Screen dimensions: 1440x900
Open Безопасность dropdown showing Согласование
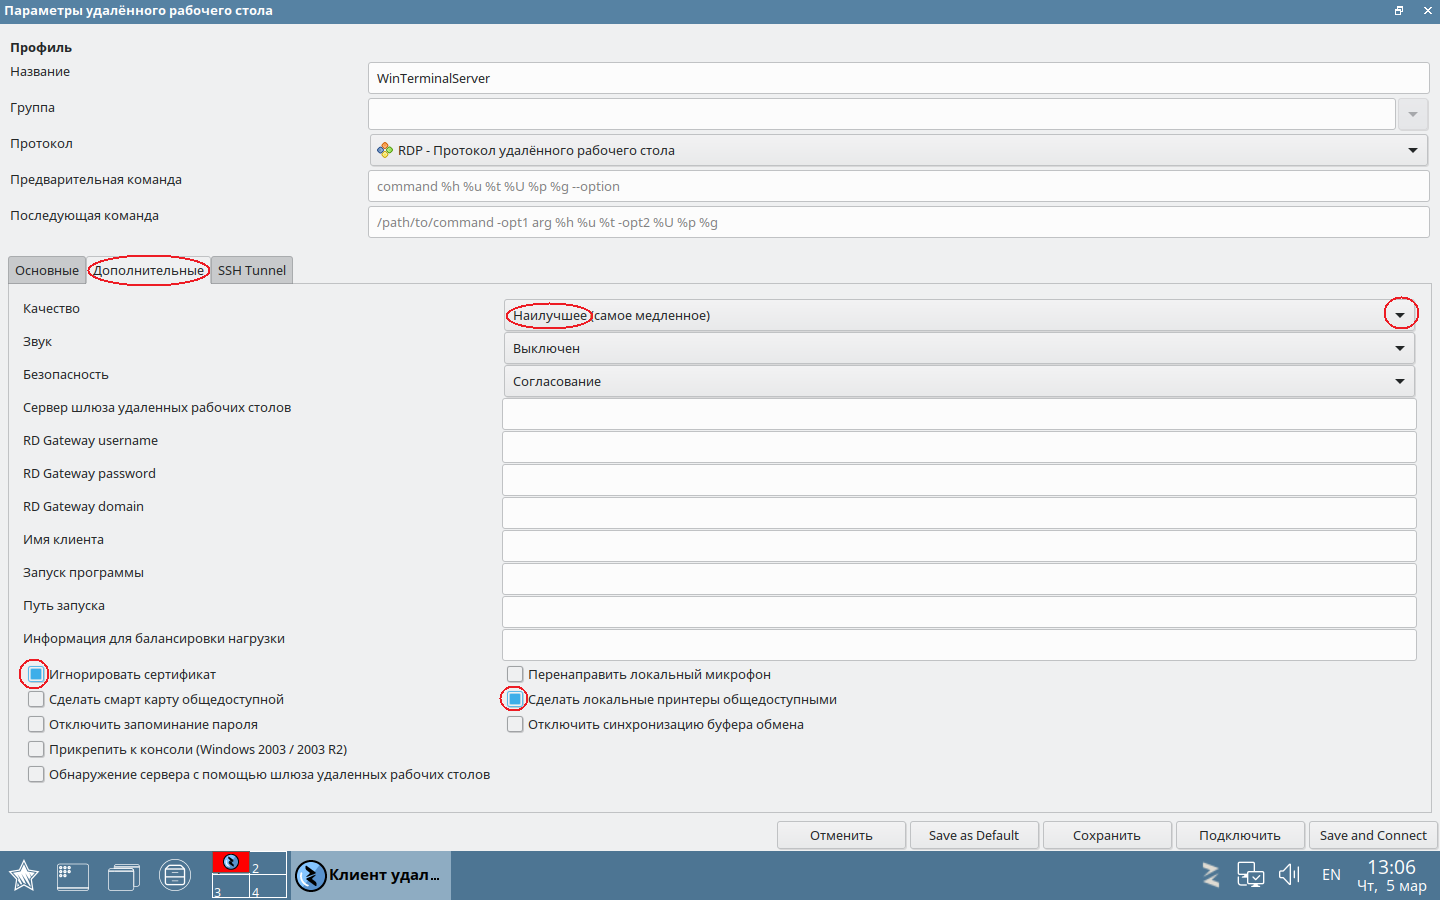(x=959, y=381)
